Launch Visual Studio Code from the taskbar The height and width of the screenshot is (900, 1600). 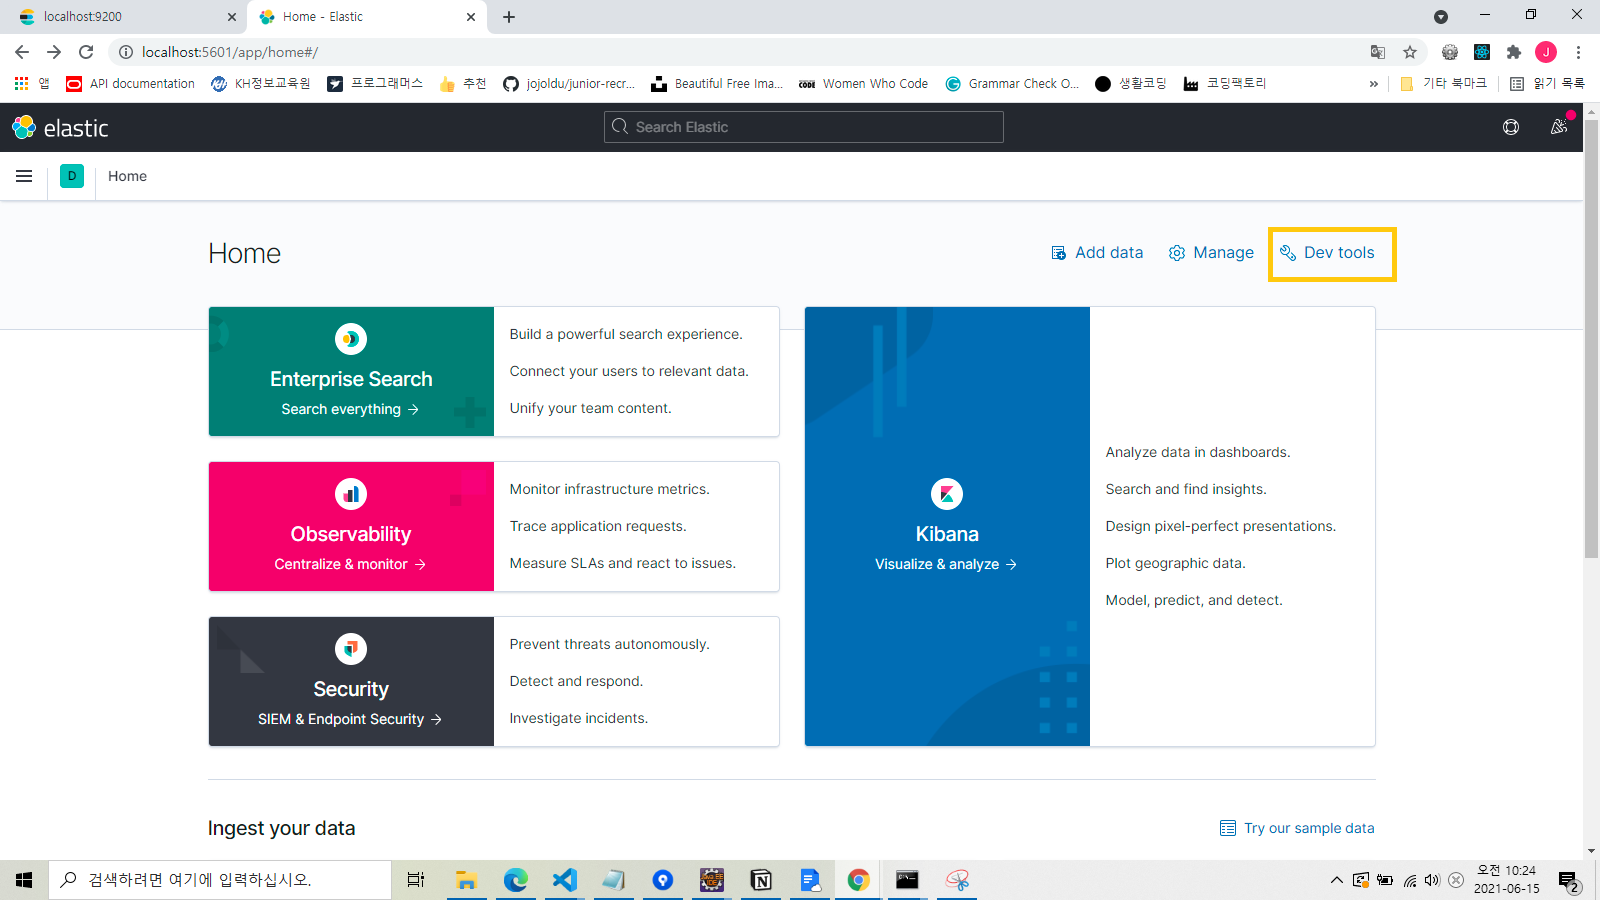tap(564, 880)
